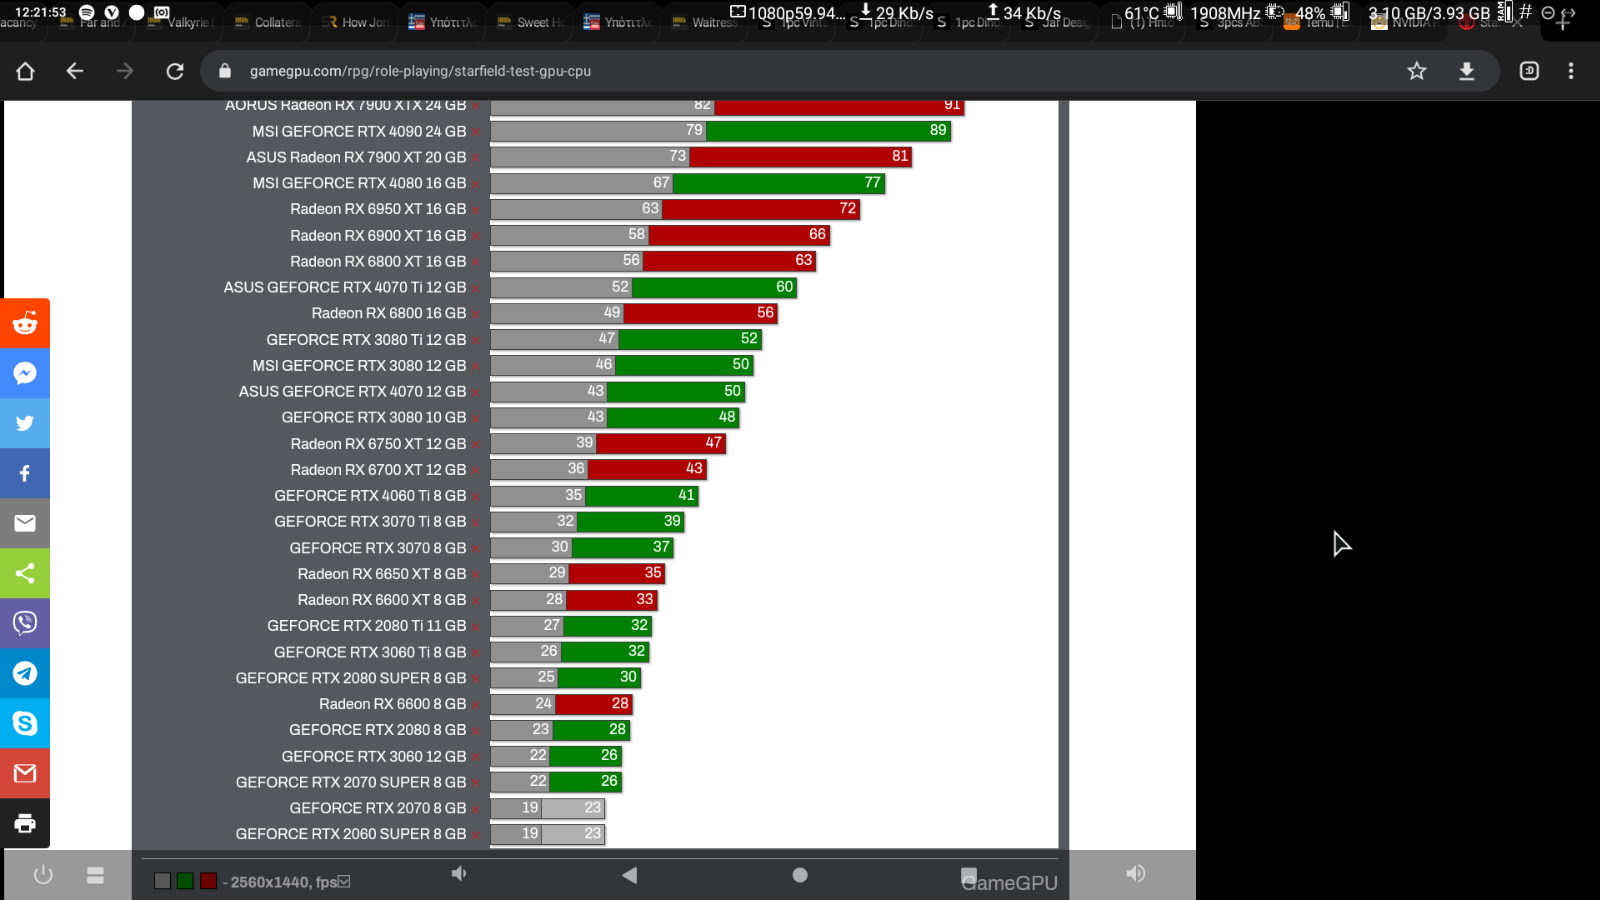Navigate back in the browser

click(x=75, y=71)
